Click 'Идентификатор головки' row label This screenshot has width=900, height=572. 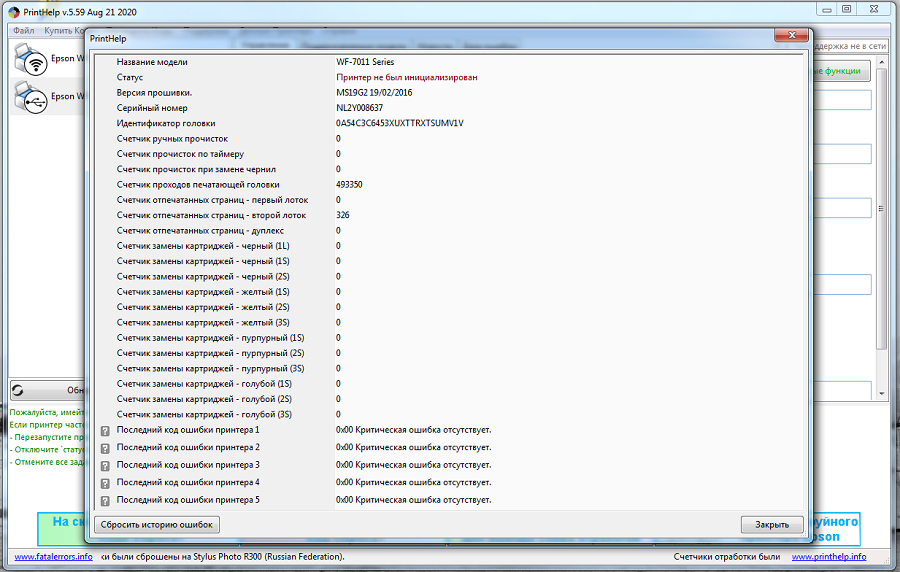coord(166,123)
